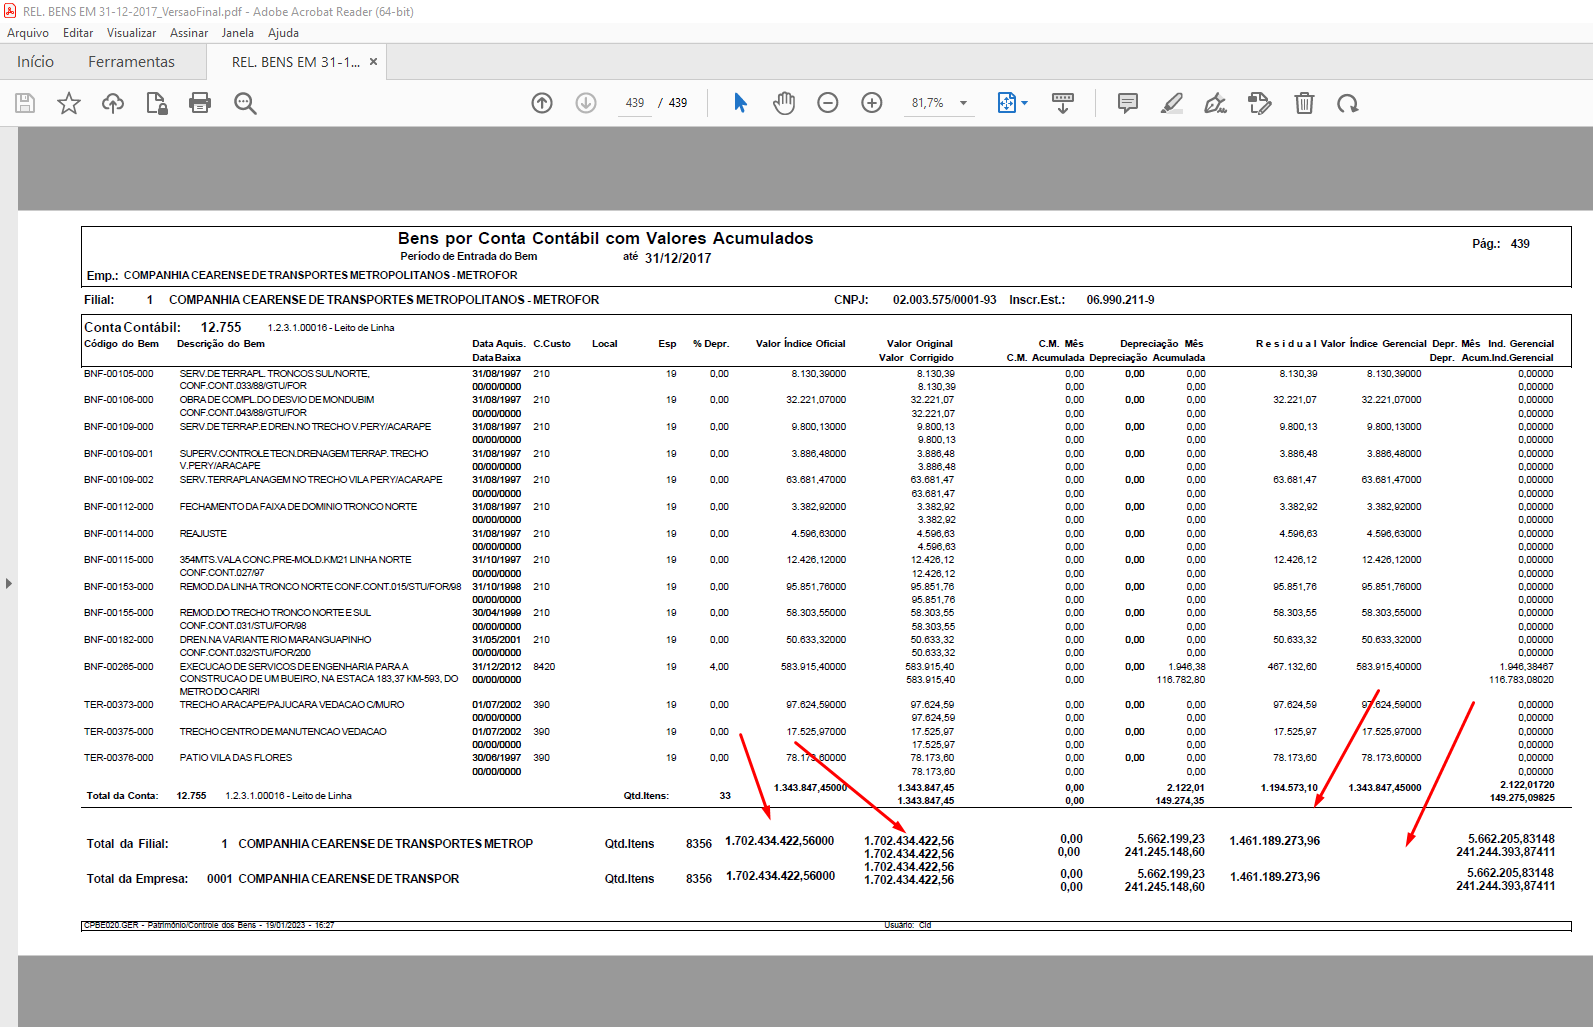Open the Arquivo menu

[x=28, y=33]
